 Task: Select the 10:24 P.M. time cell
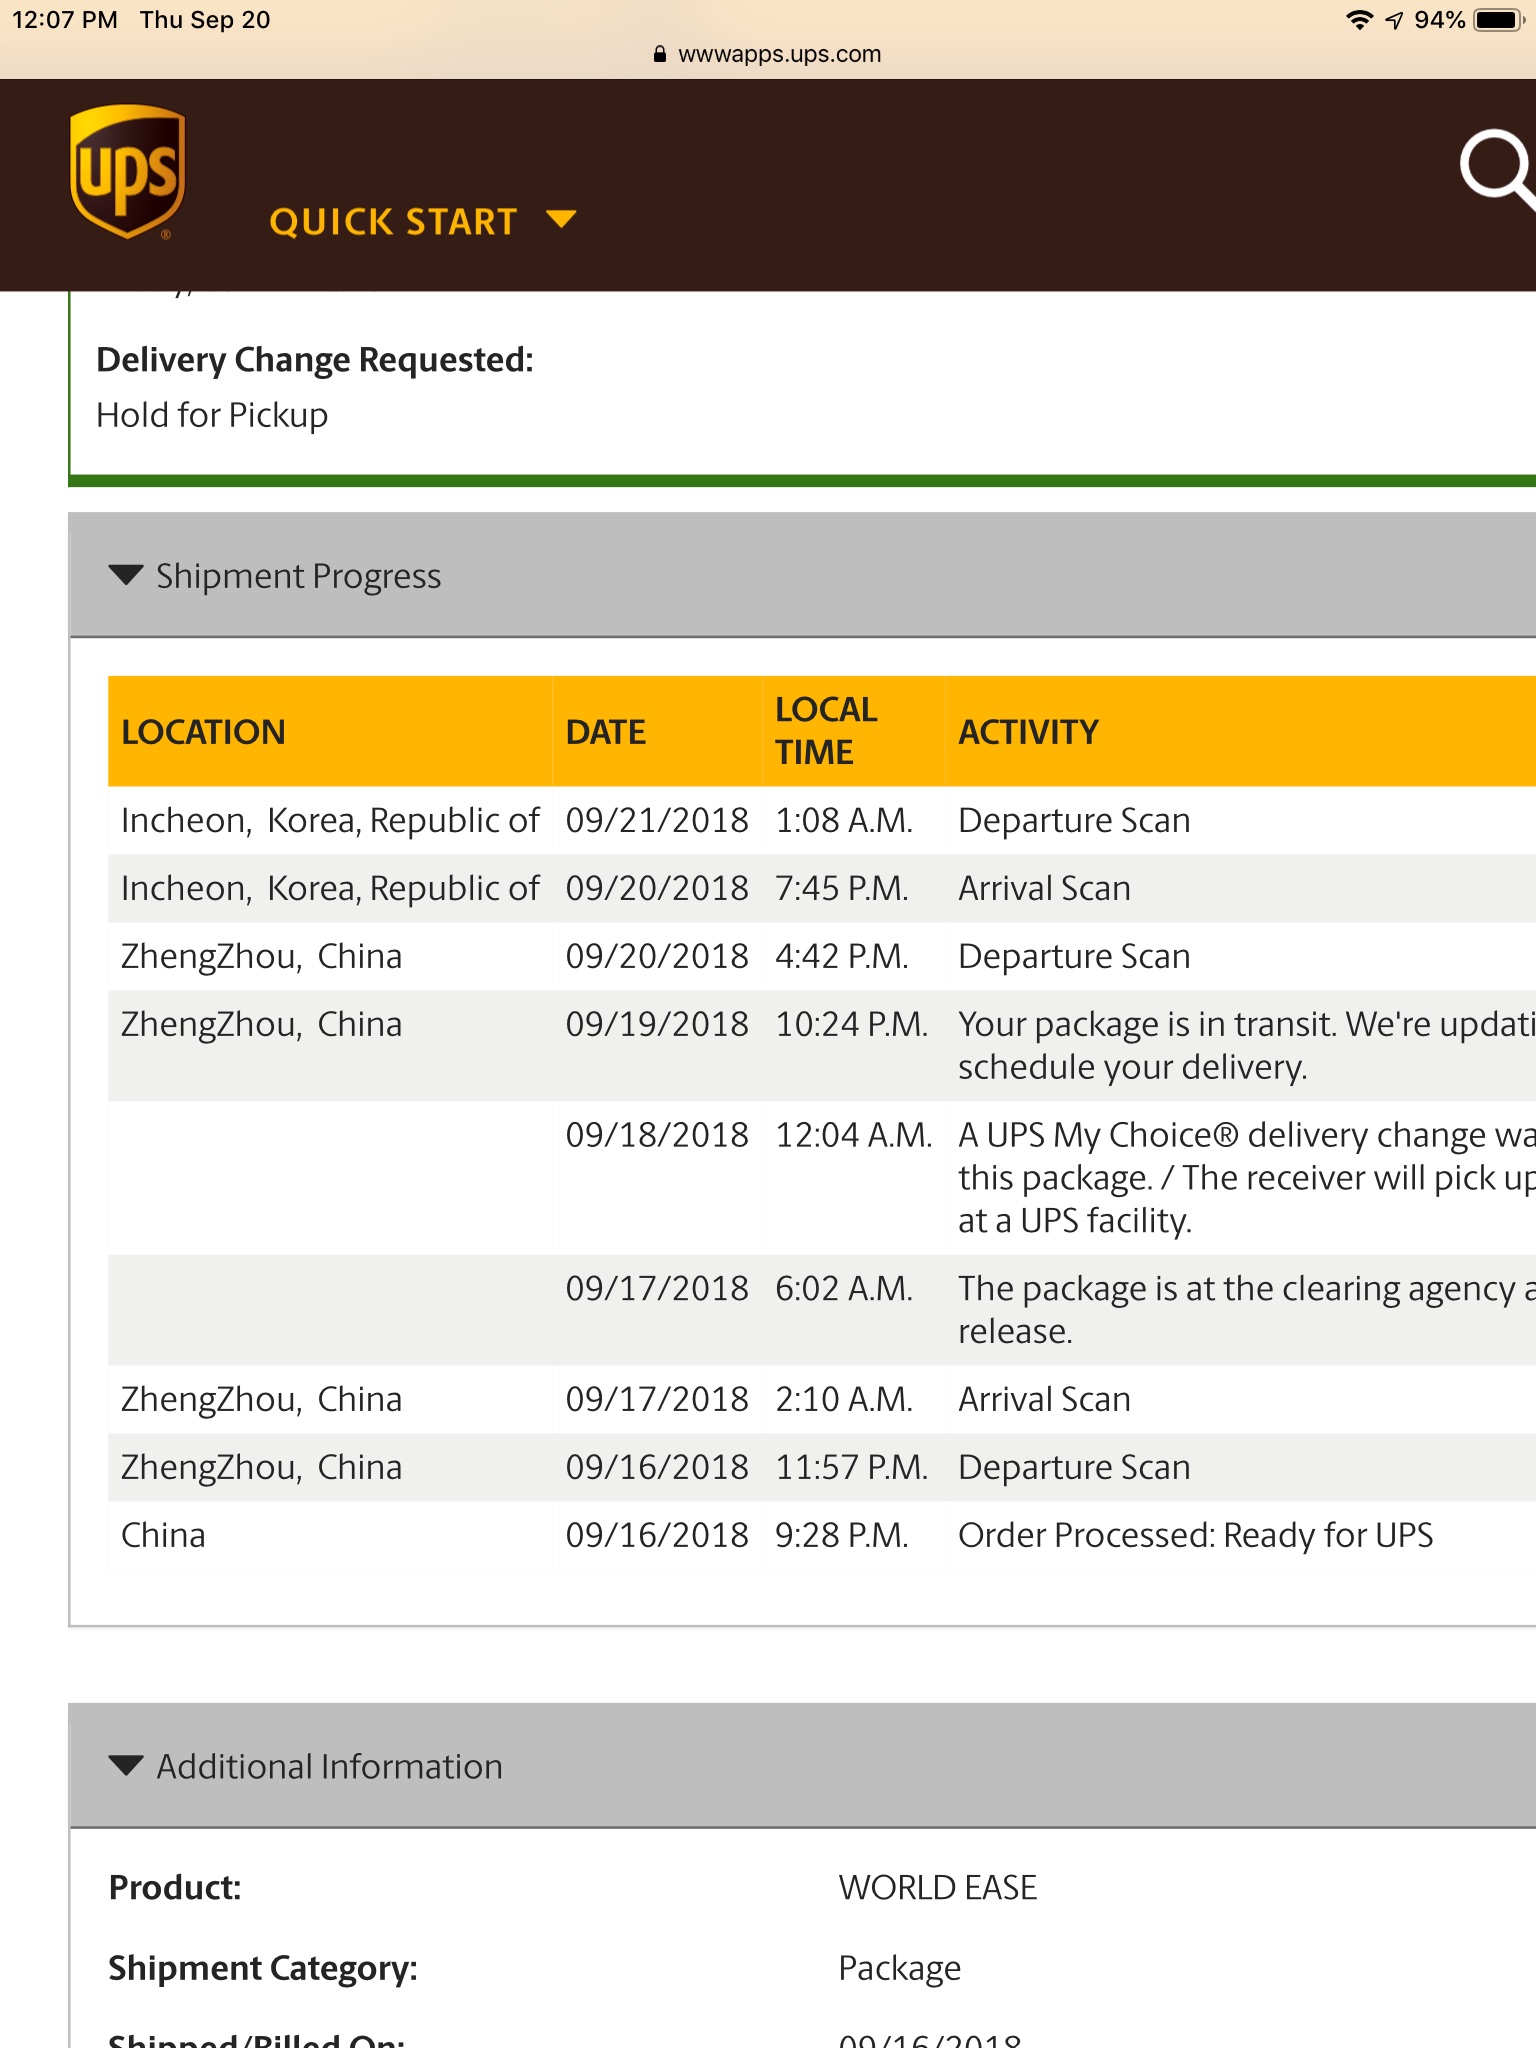click(x=852, y=1025)
